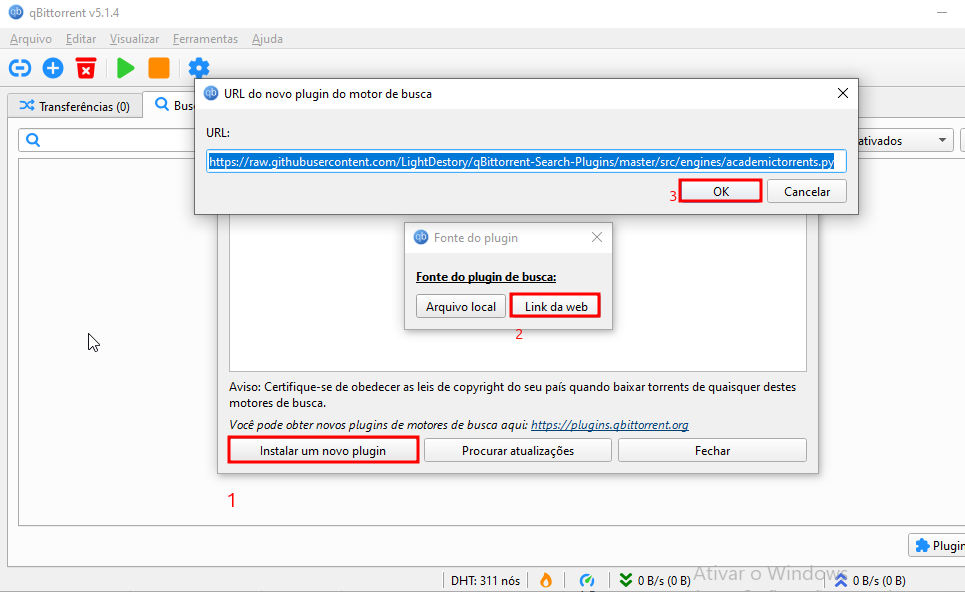This screenshot has height=592, width=965.
Task: Confirm the plugin URL with OK
Action: point(720,190)
